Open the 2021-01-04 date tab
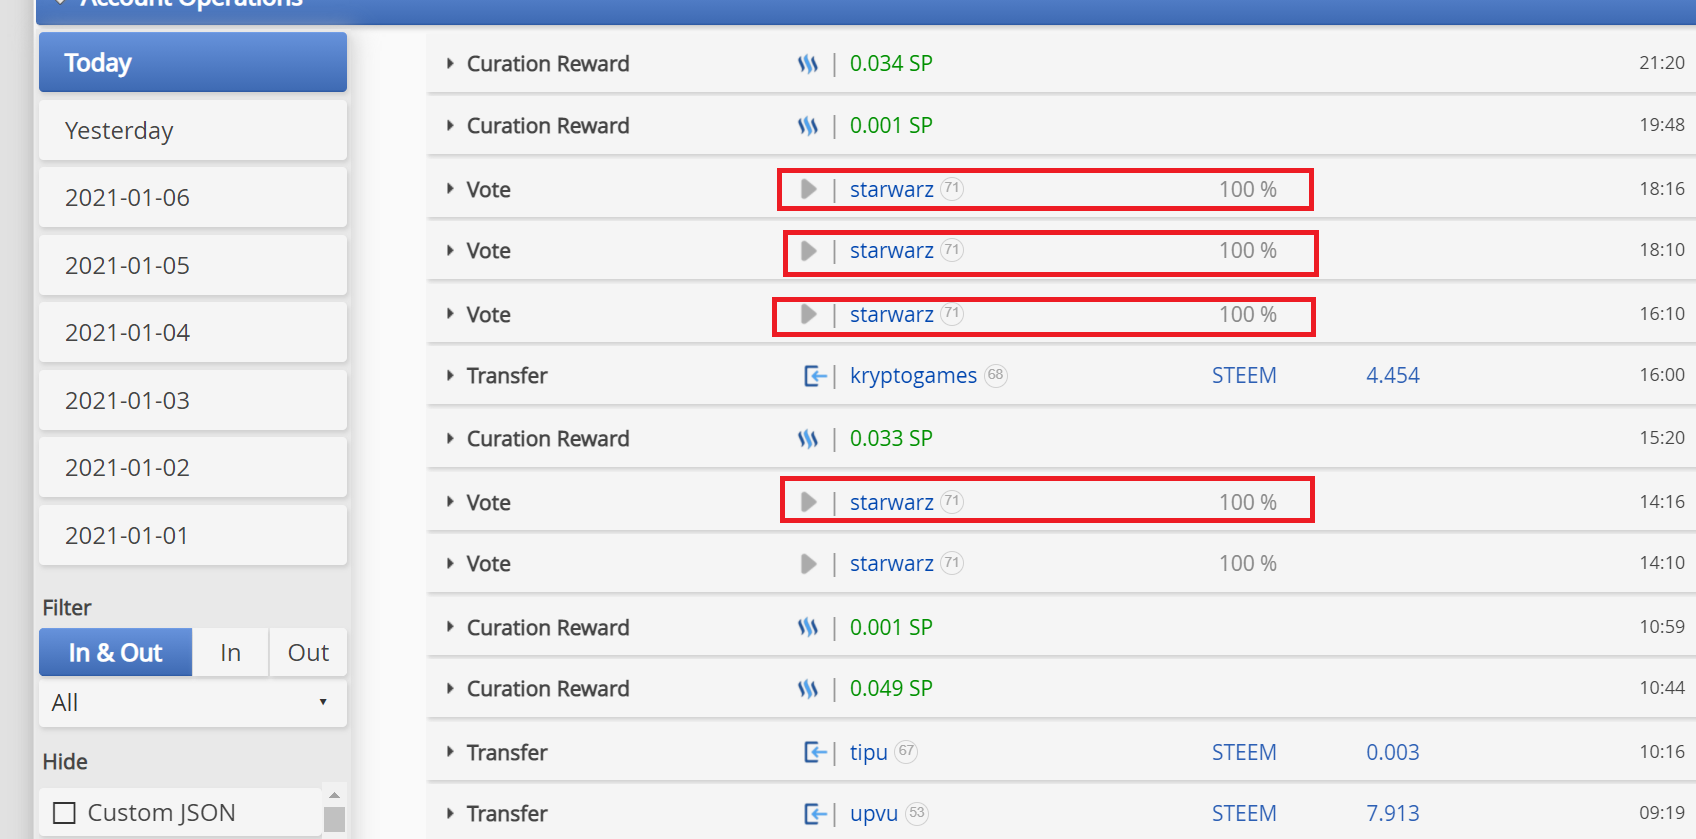This screenshot has height=839, width=1696. click(x=192, y=333)
